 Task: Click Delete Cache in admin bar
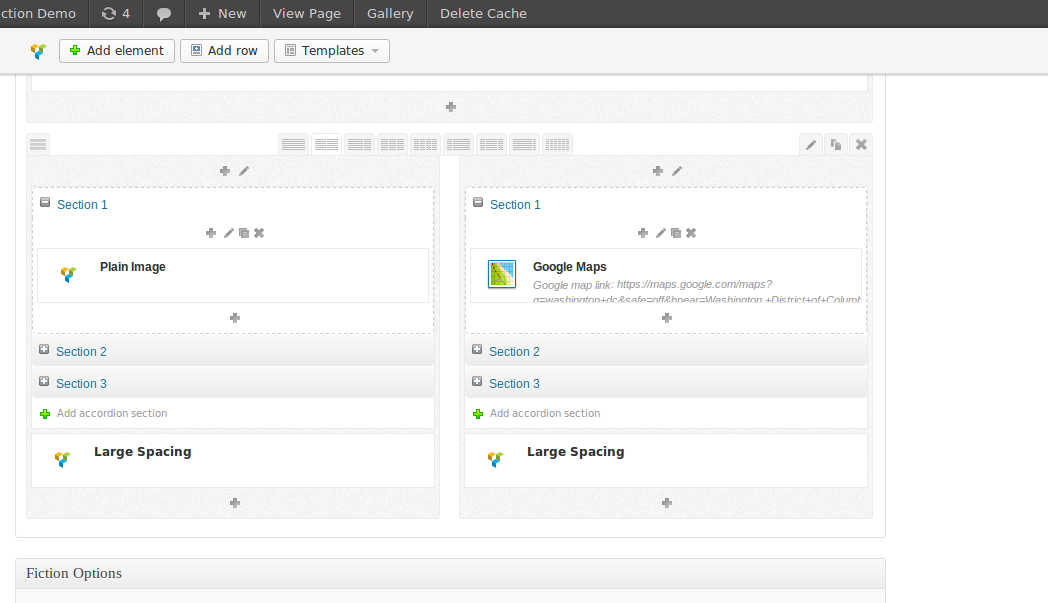click(483, 13)
